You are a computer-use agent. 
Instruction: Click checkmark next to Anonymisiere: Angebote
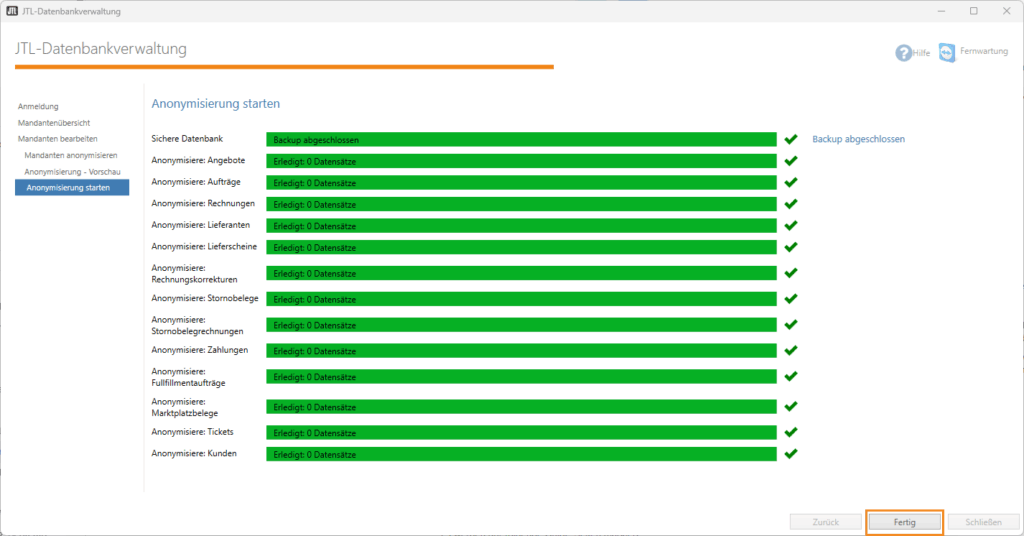(x=791, y=161)
